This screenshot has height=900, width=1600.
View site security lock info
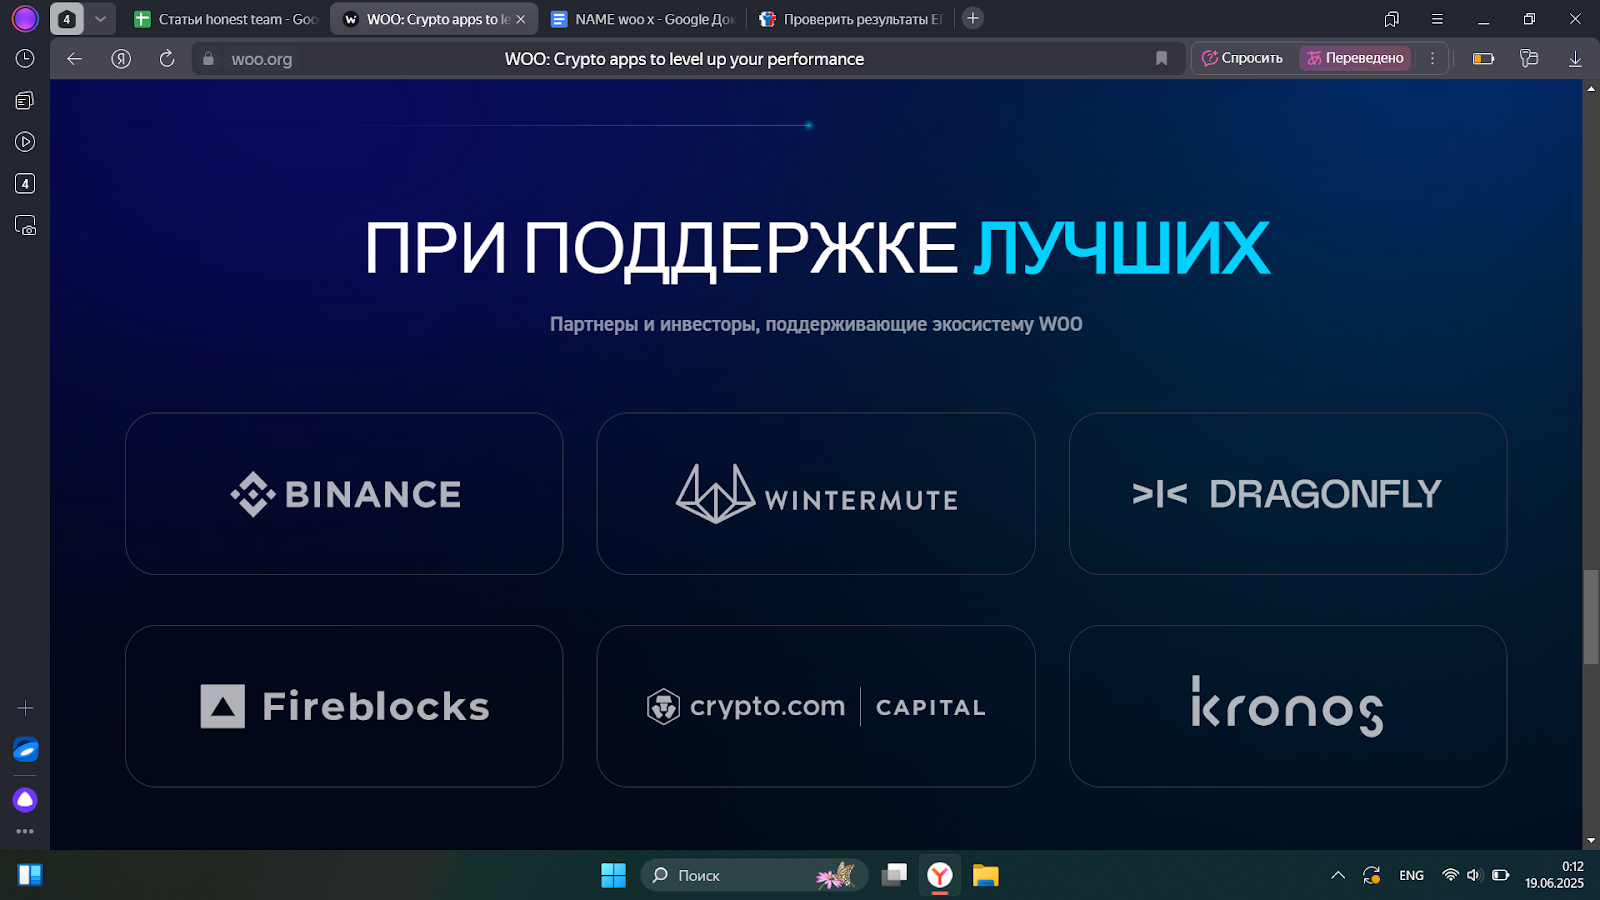coord(208,59)
